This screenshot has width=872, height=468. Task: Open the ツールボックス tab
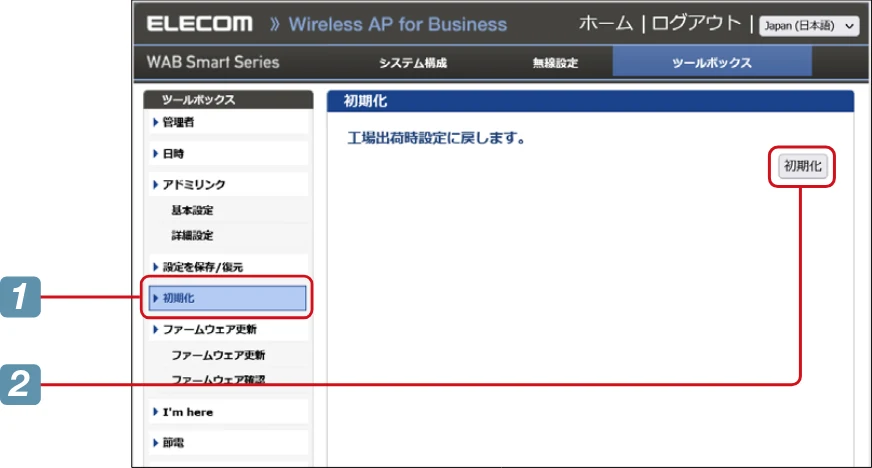[x=712, y=62]
